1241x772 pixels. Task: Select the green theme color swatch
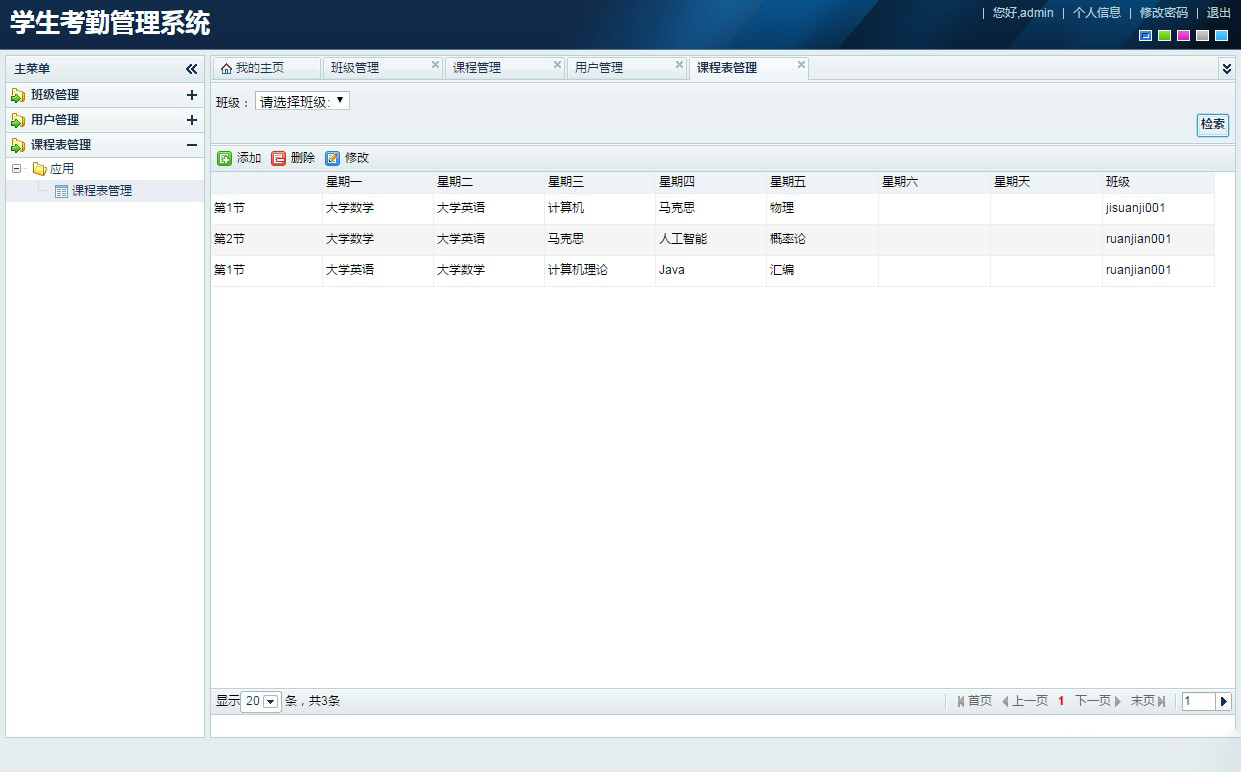tap(1164, 36)
